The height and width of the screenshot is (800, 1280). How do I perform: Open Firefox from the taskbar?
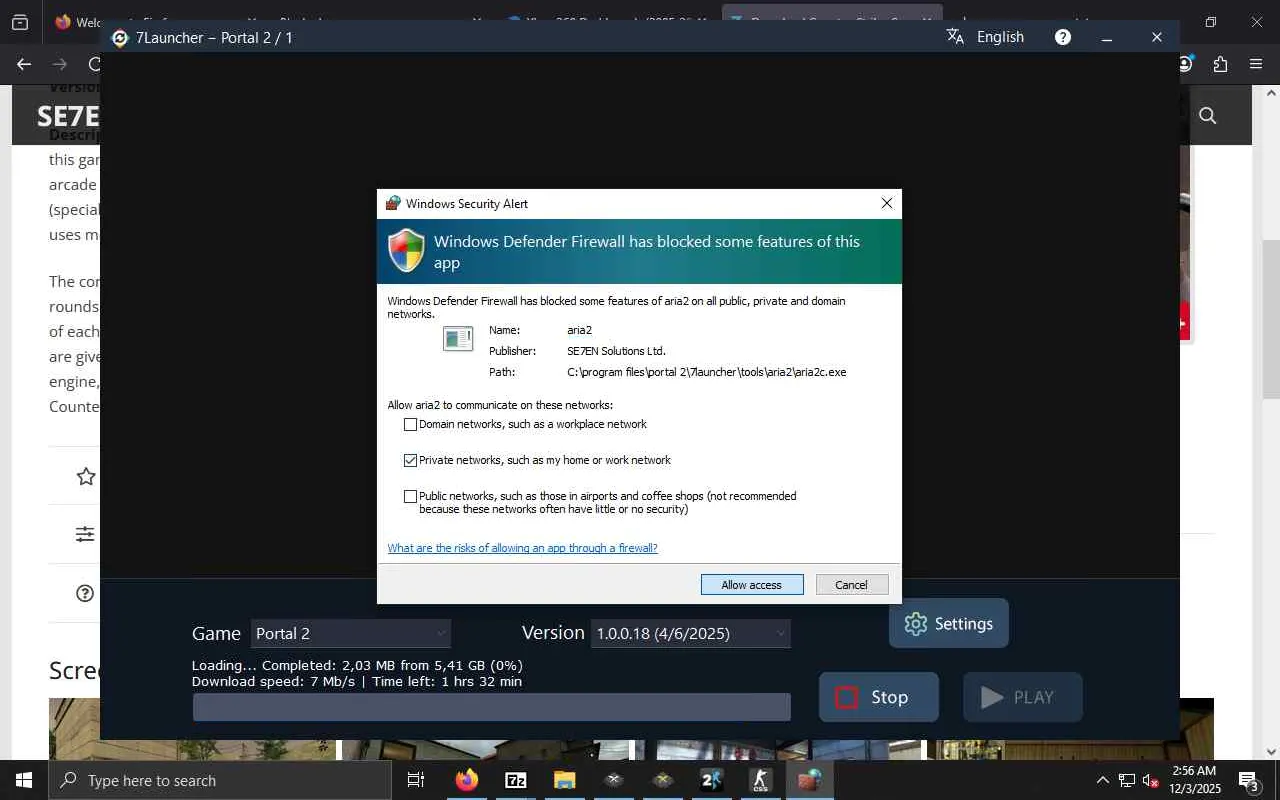point(466,780)
